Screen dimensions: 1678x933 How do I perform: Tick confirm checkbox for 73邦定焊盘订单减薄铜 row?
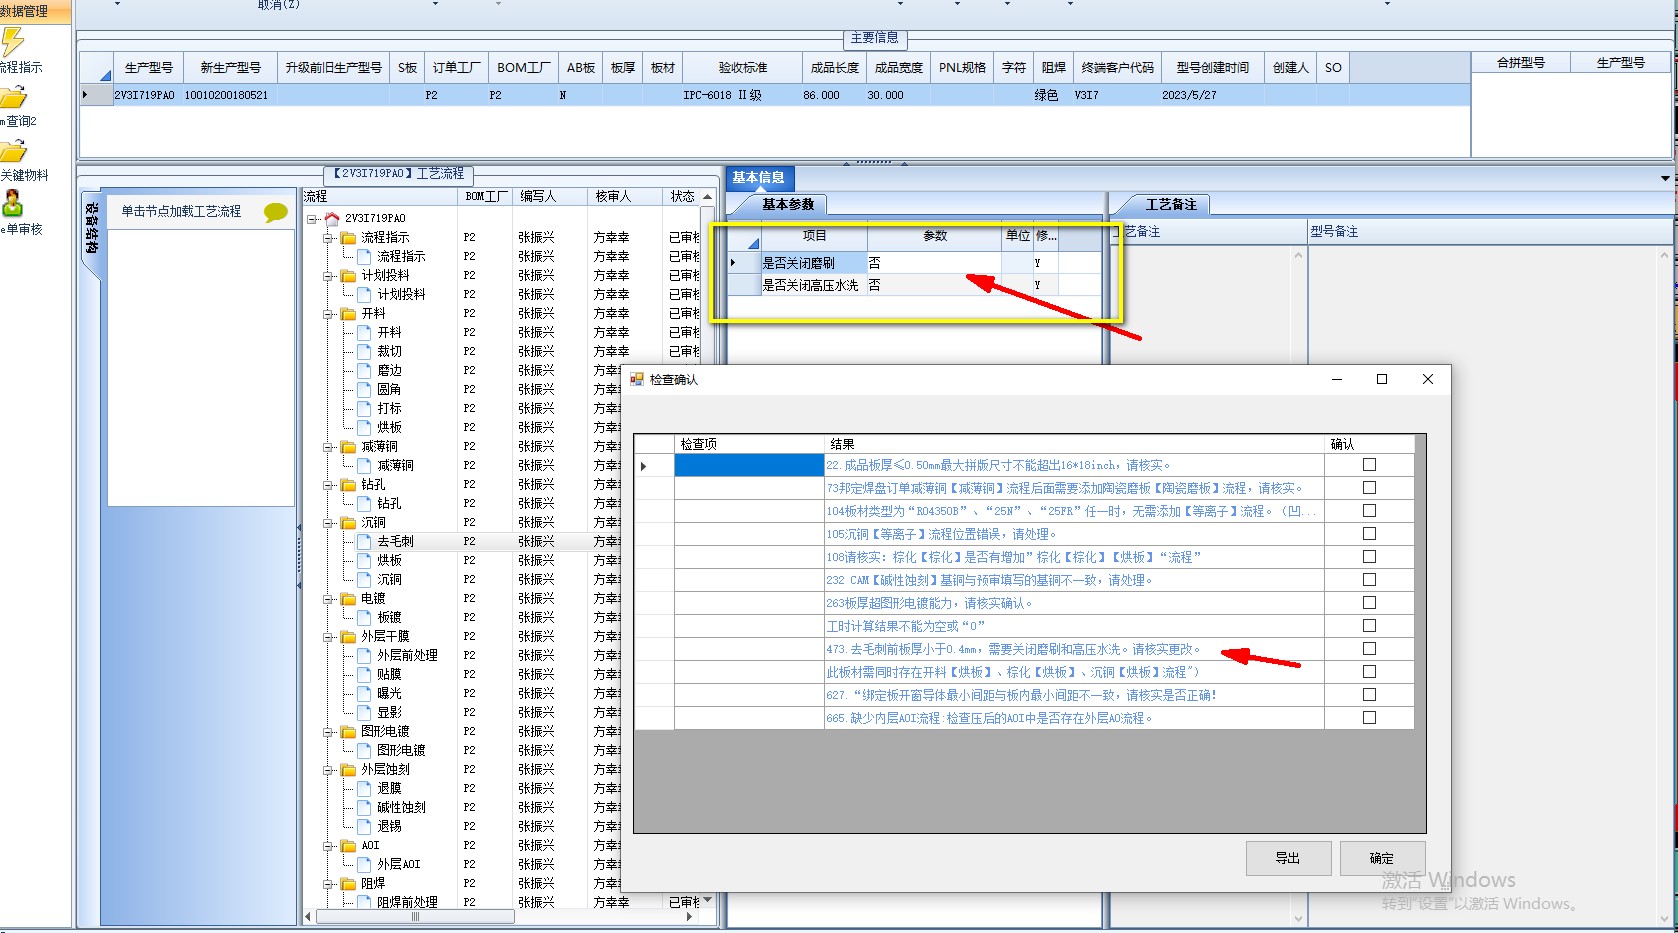pos(1369,488)
